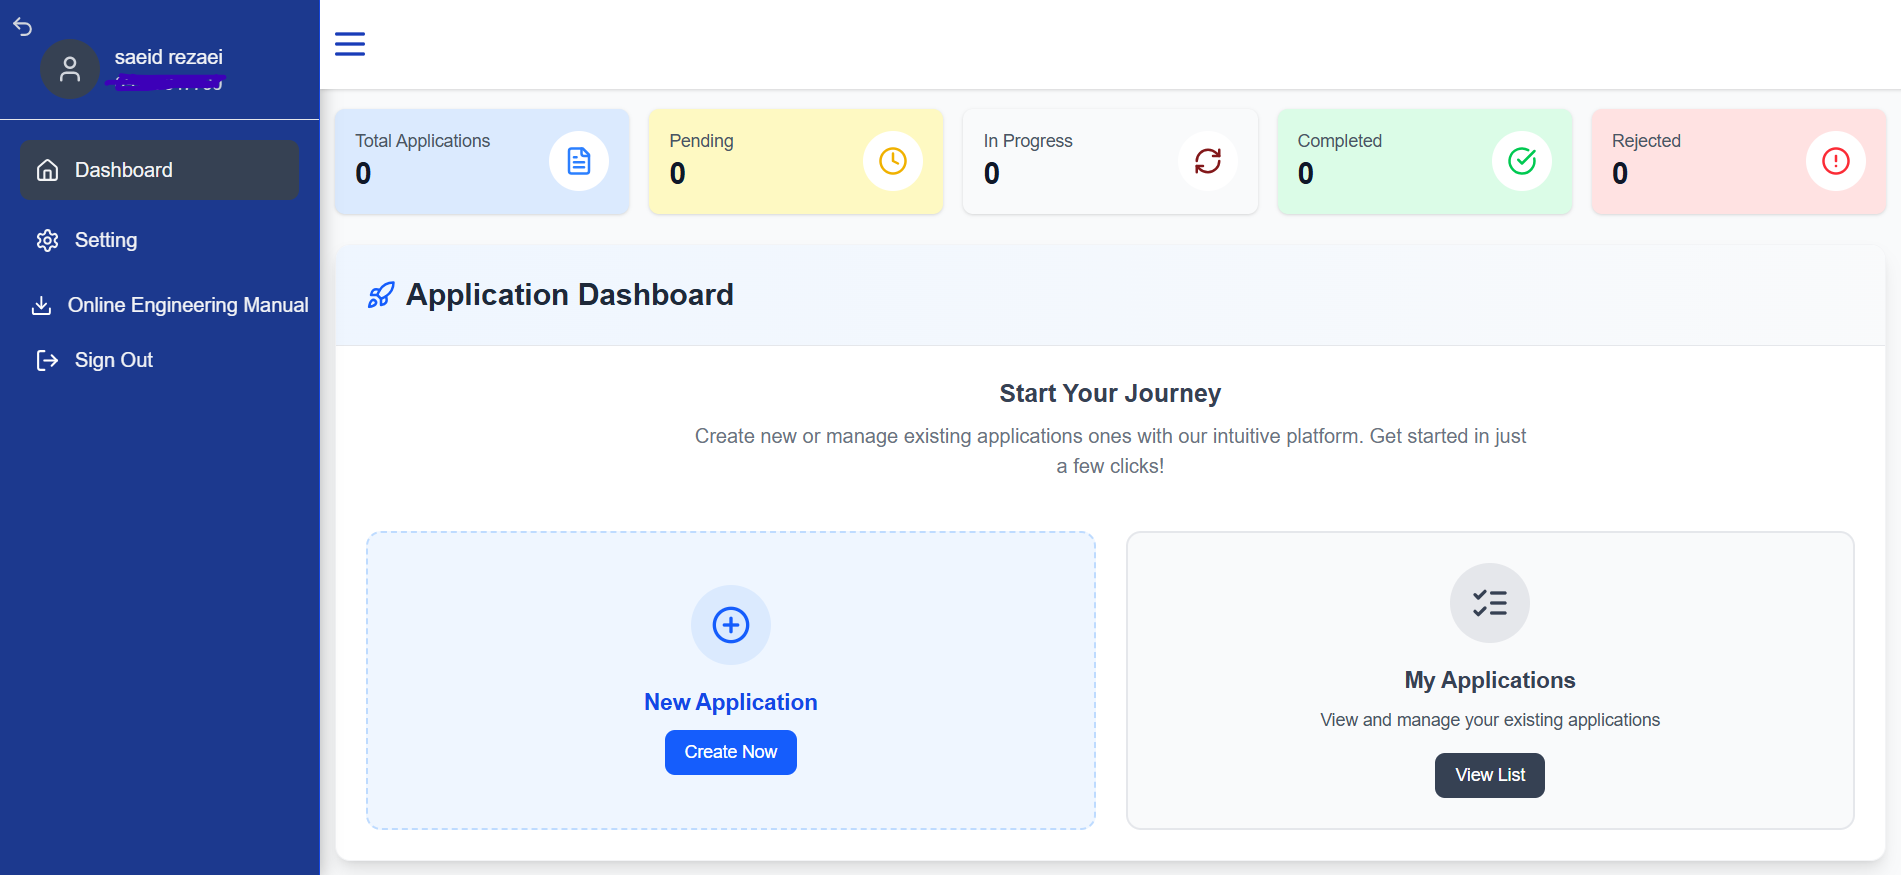Click the rocket icon beside Application Dashboard
Viewport: 1901px width, 875px height.
click(x=381, y=295)
